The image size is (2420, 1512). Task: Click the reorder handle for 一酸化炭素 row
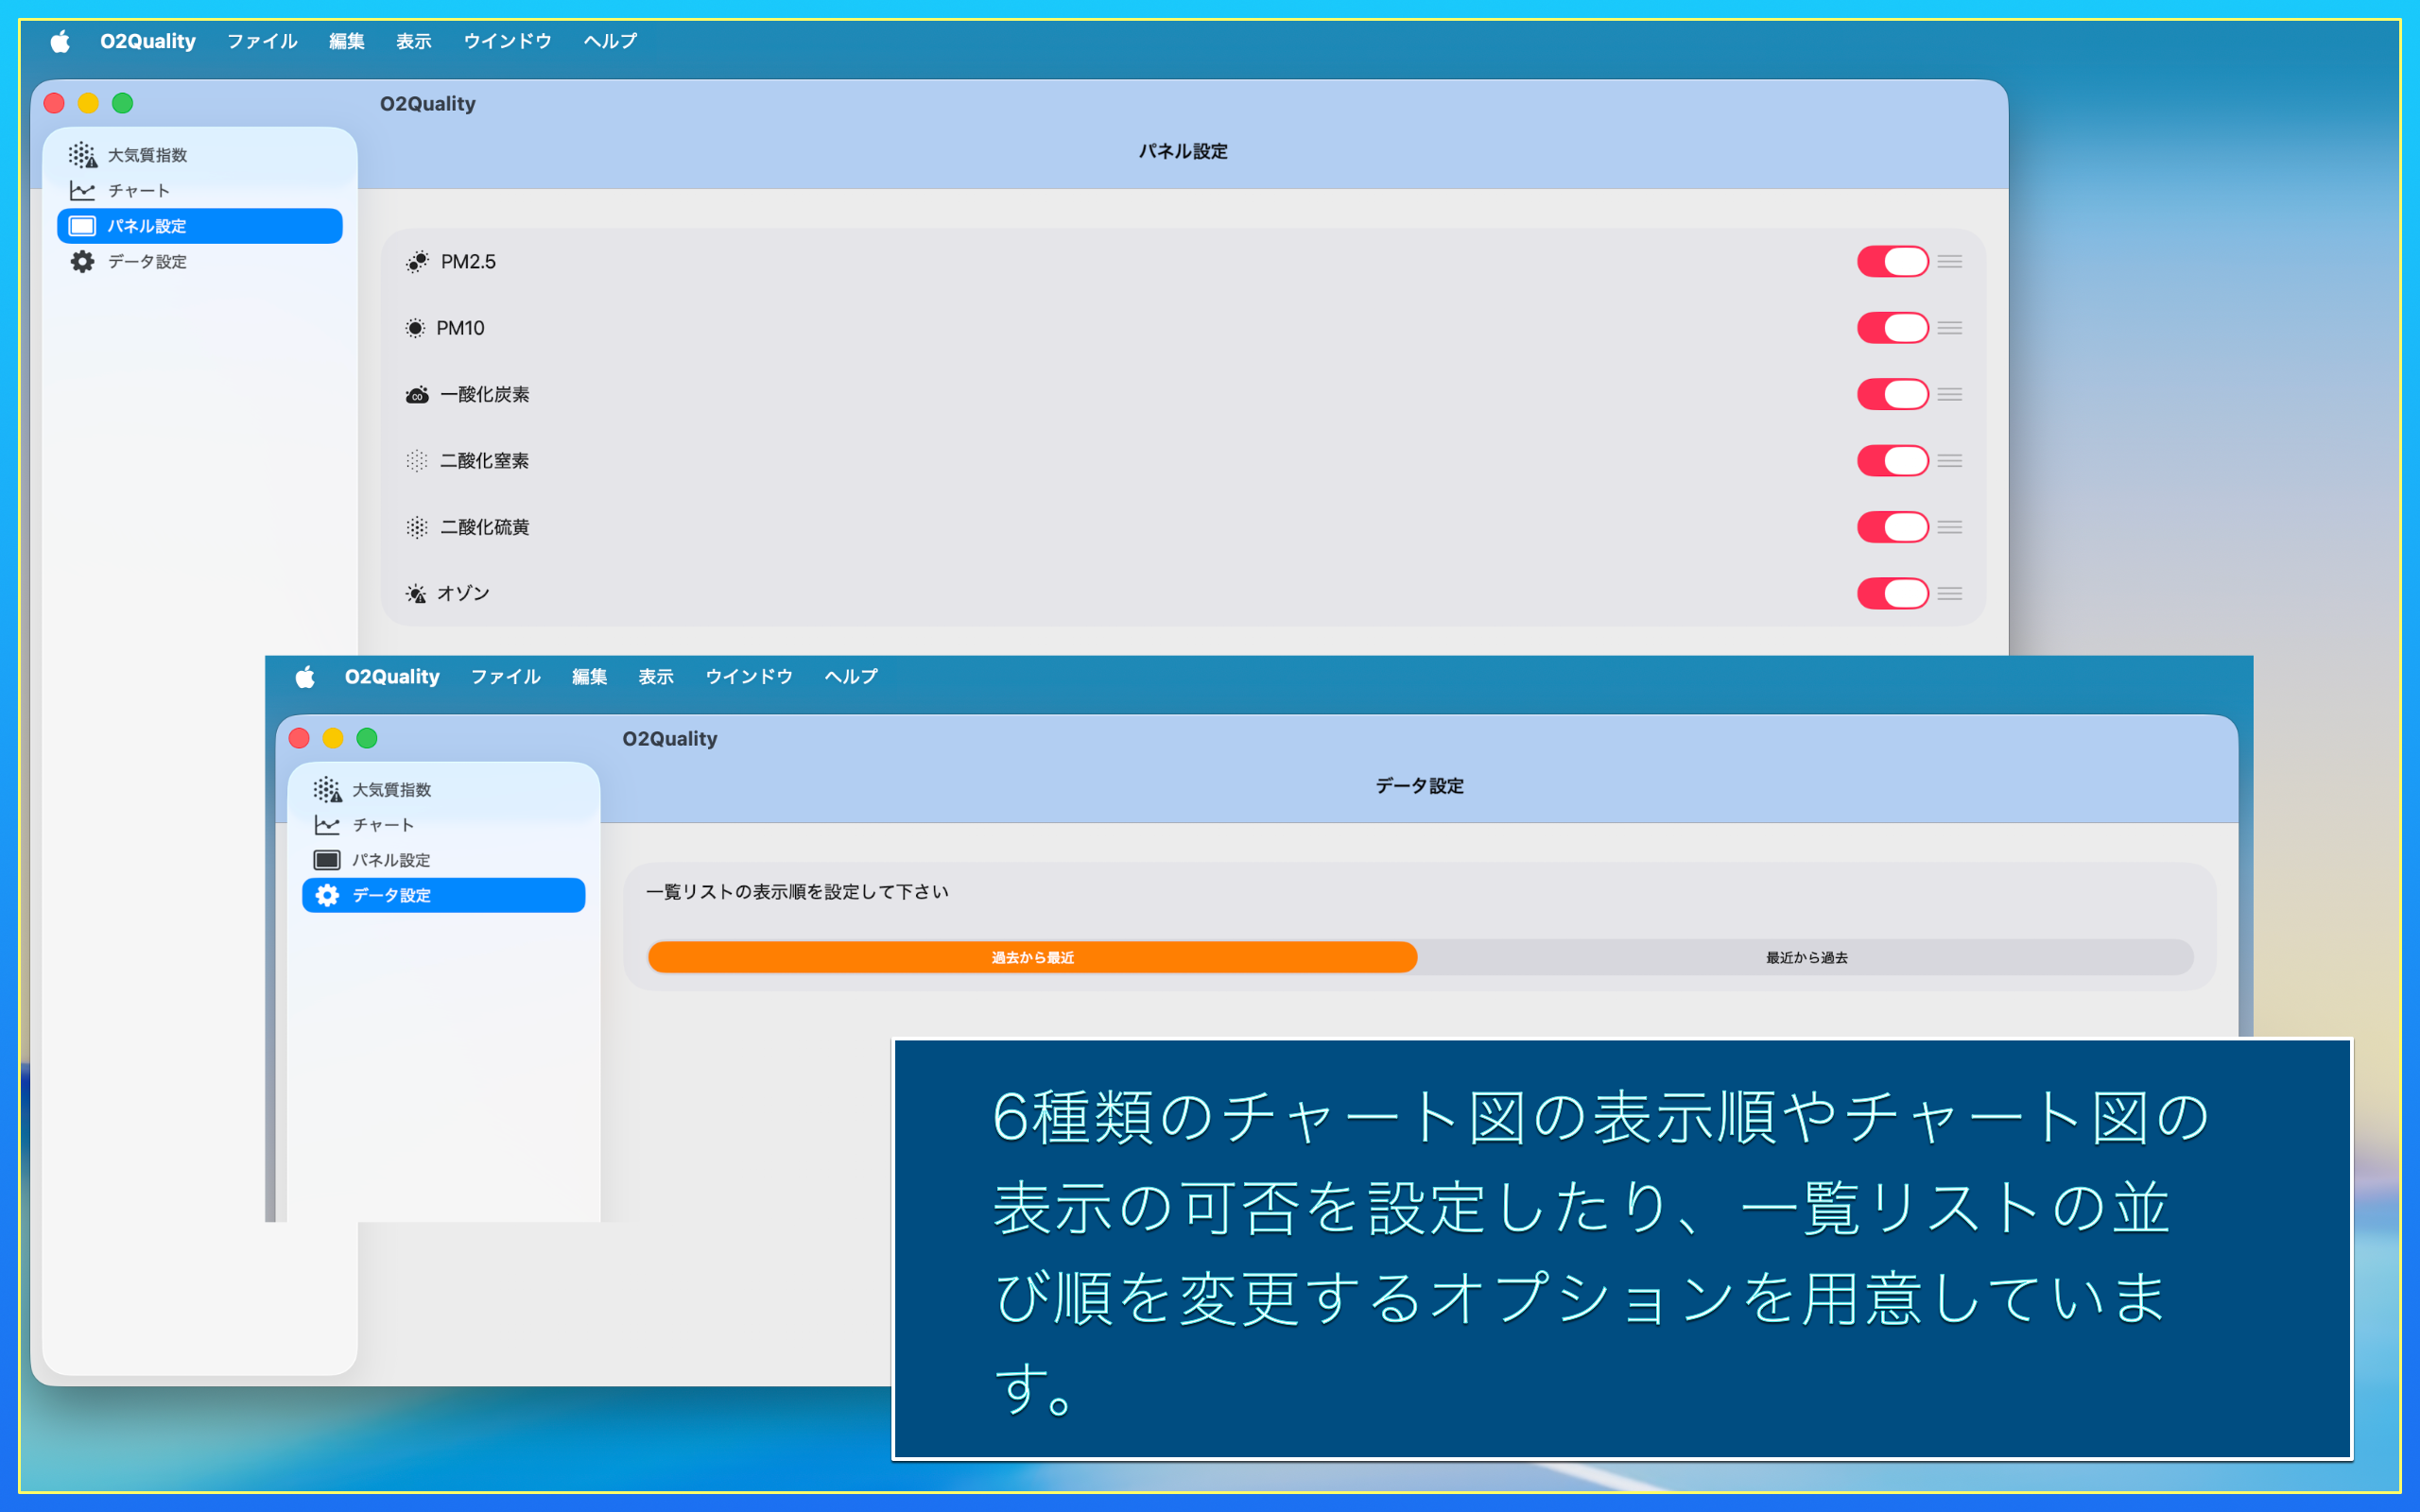point(1949,395)
